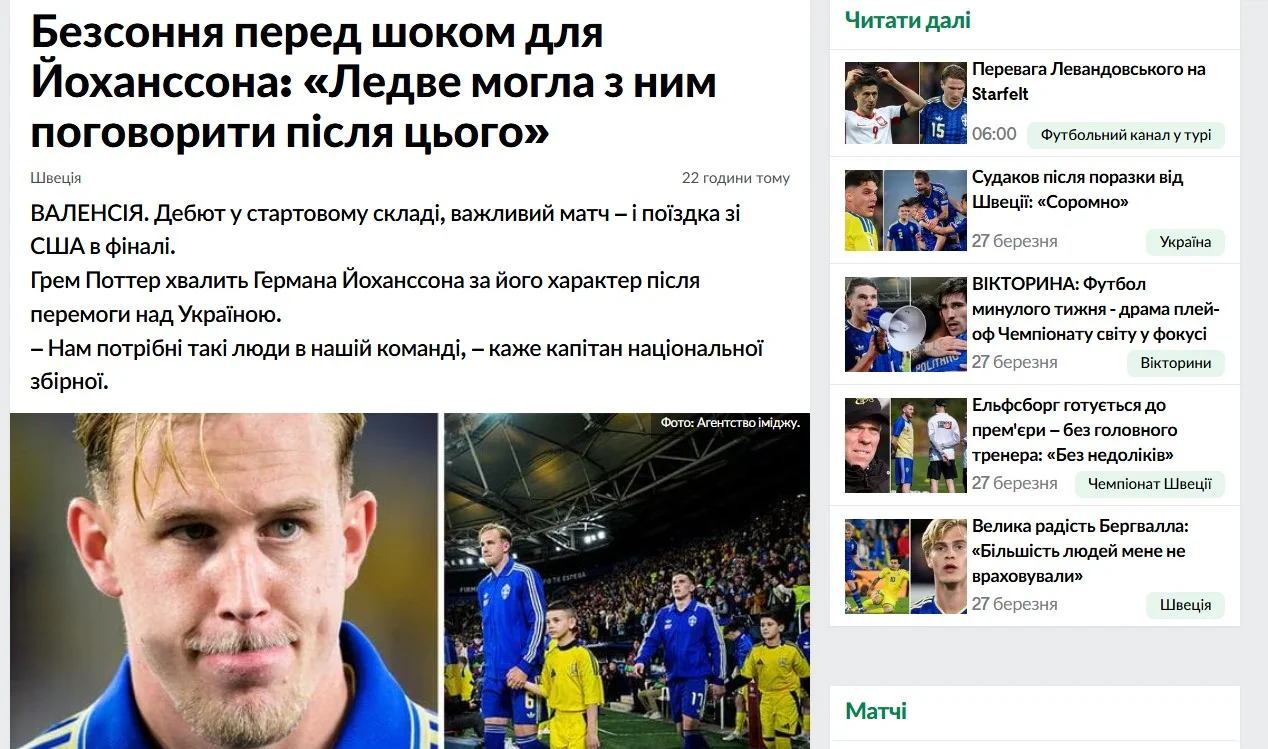The width and height of the screenshot is (1268, 749).
Task: Open the Бергвалл article thumbnail
Action: click(906, 566)
